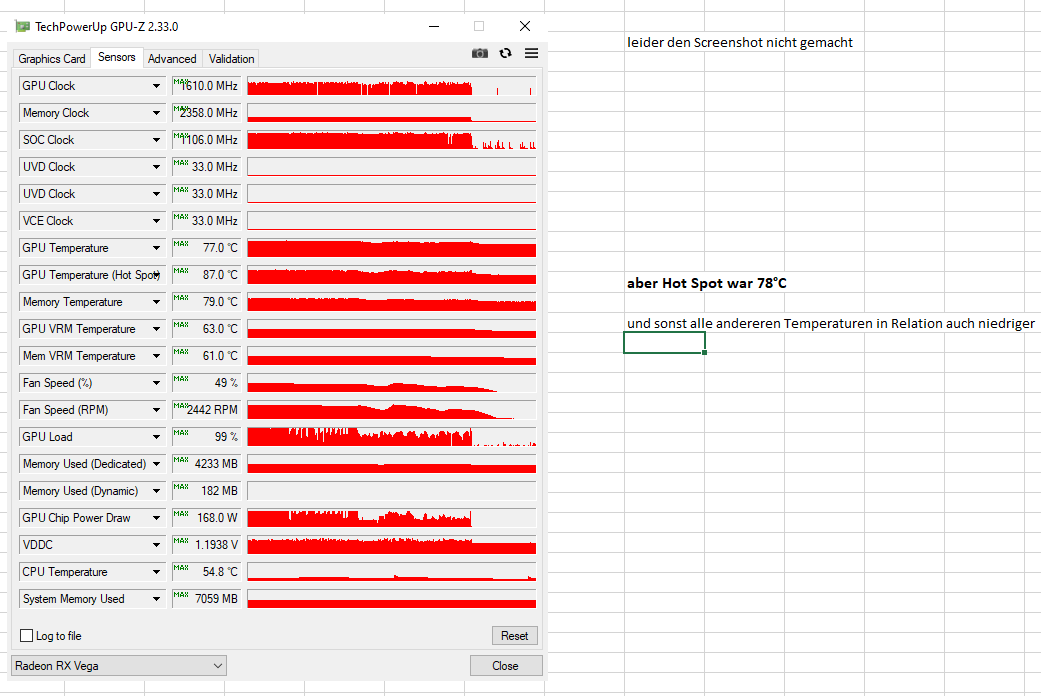Image resolution: width=1041 pixels, height=696 pixels.
Task: Open the Advanced tab
Action: point(172,58)
